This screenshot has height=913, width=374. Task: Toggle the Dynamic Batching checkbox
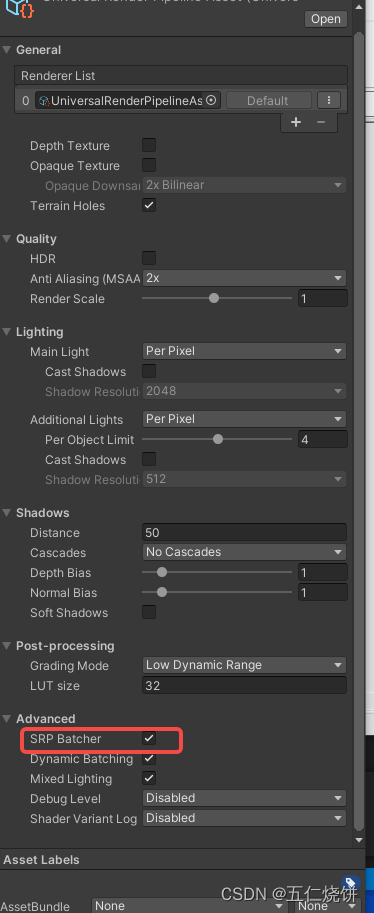(149, 759)
